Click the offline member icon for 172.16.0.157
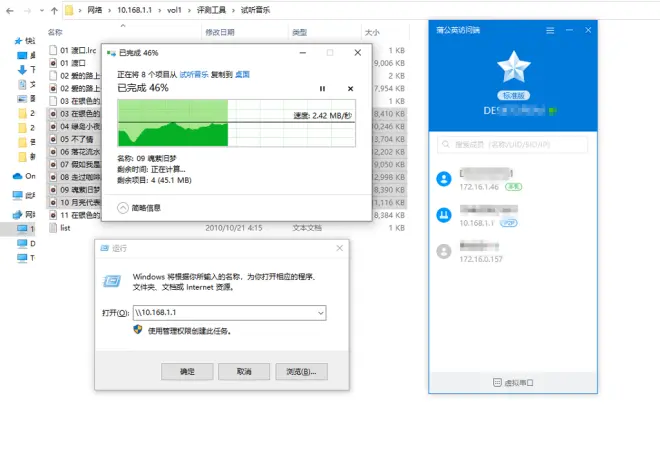 pyautogui.click(x=444, y=251)
